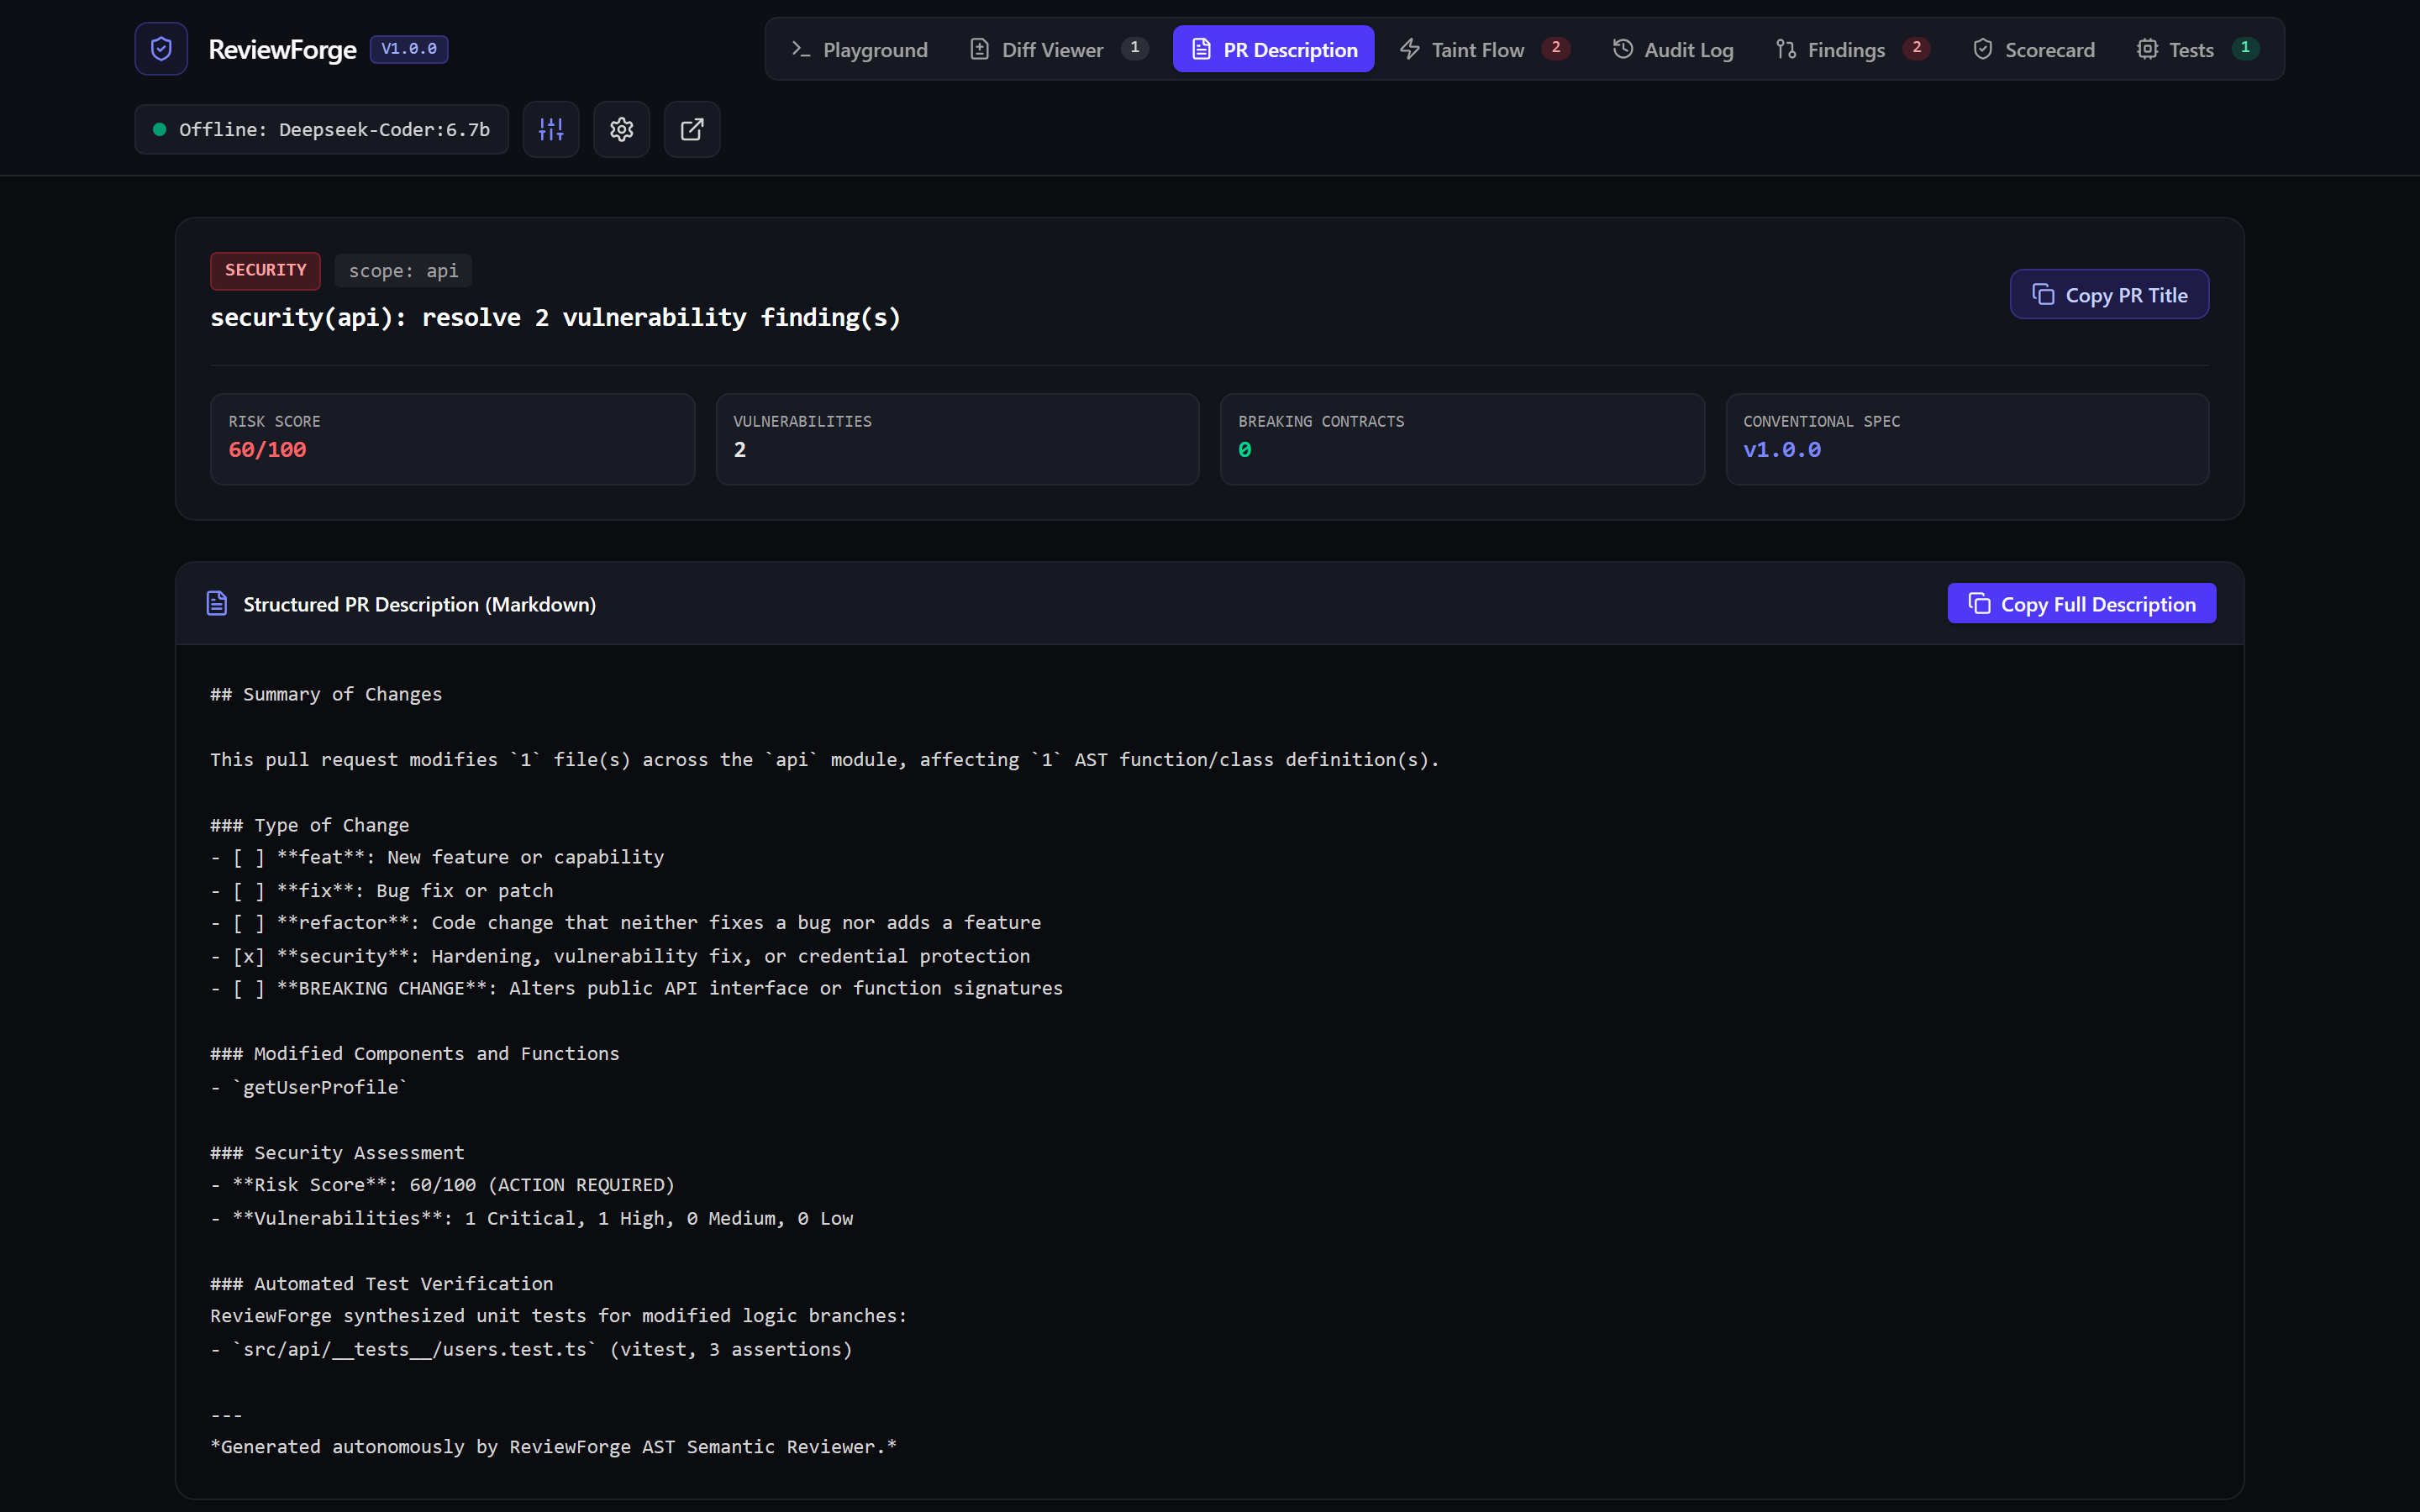Click the '[x] **security**' checklist line

(620, 956)
